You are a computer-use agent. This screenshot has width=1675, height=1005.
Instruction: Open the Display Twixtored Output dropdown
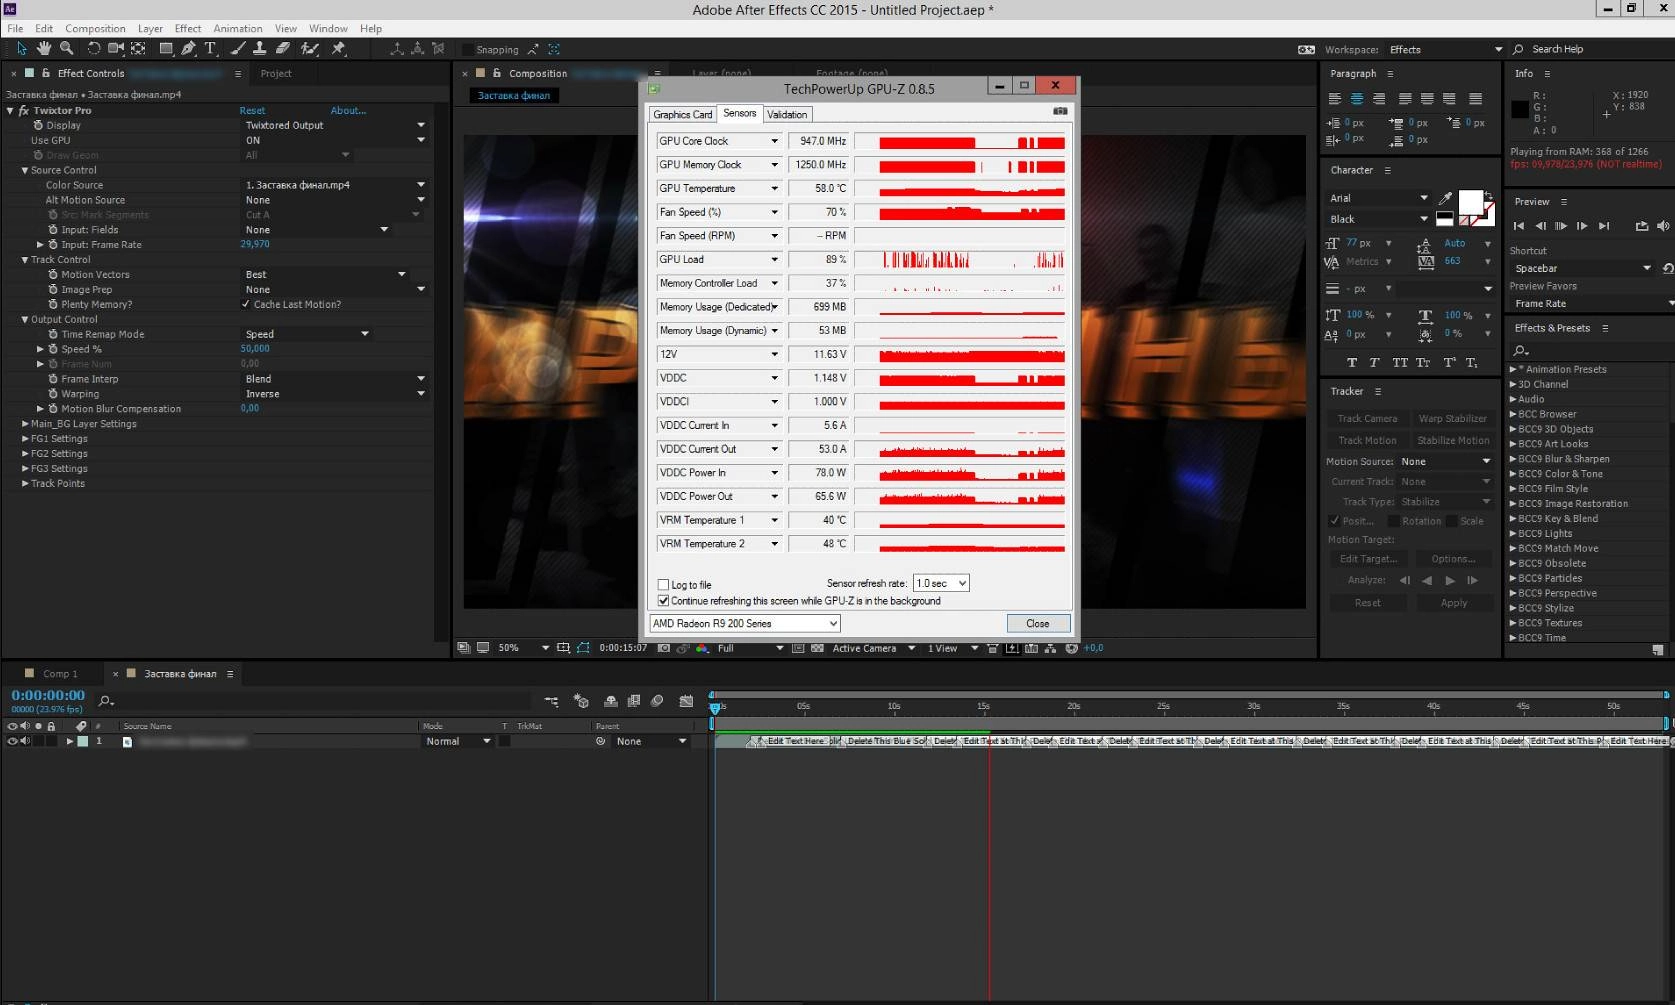click(335, 125)
